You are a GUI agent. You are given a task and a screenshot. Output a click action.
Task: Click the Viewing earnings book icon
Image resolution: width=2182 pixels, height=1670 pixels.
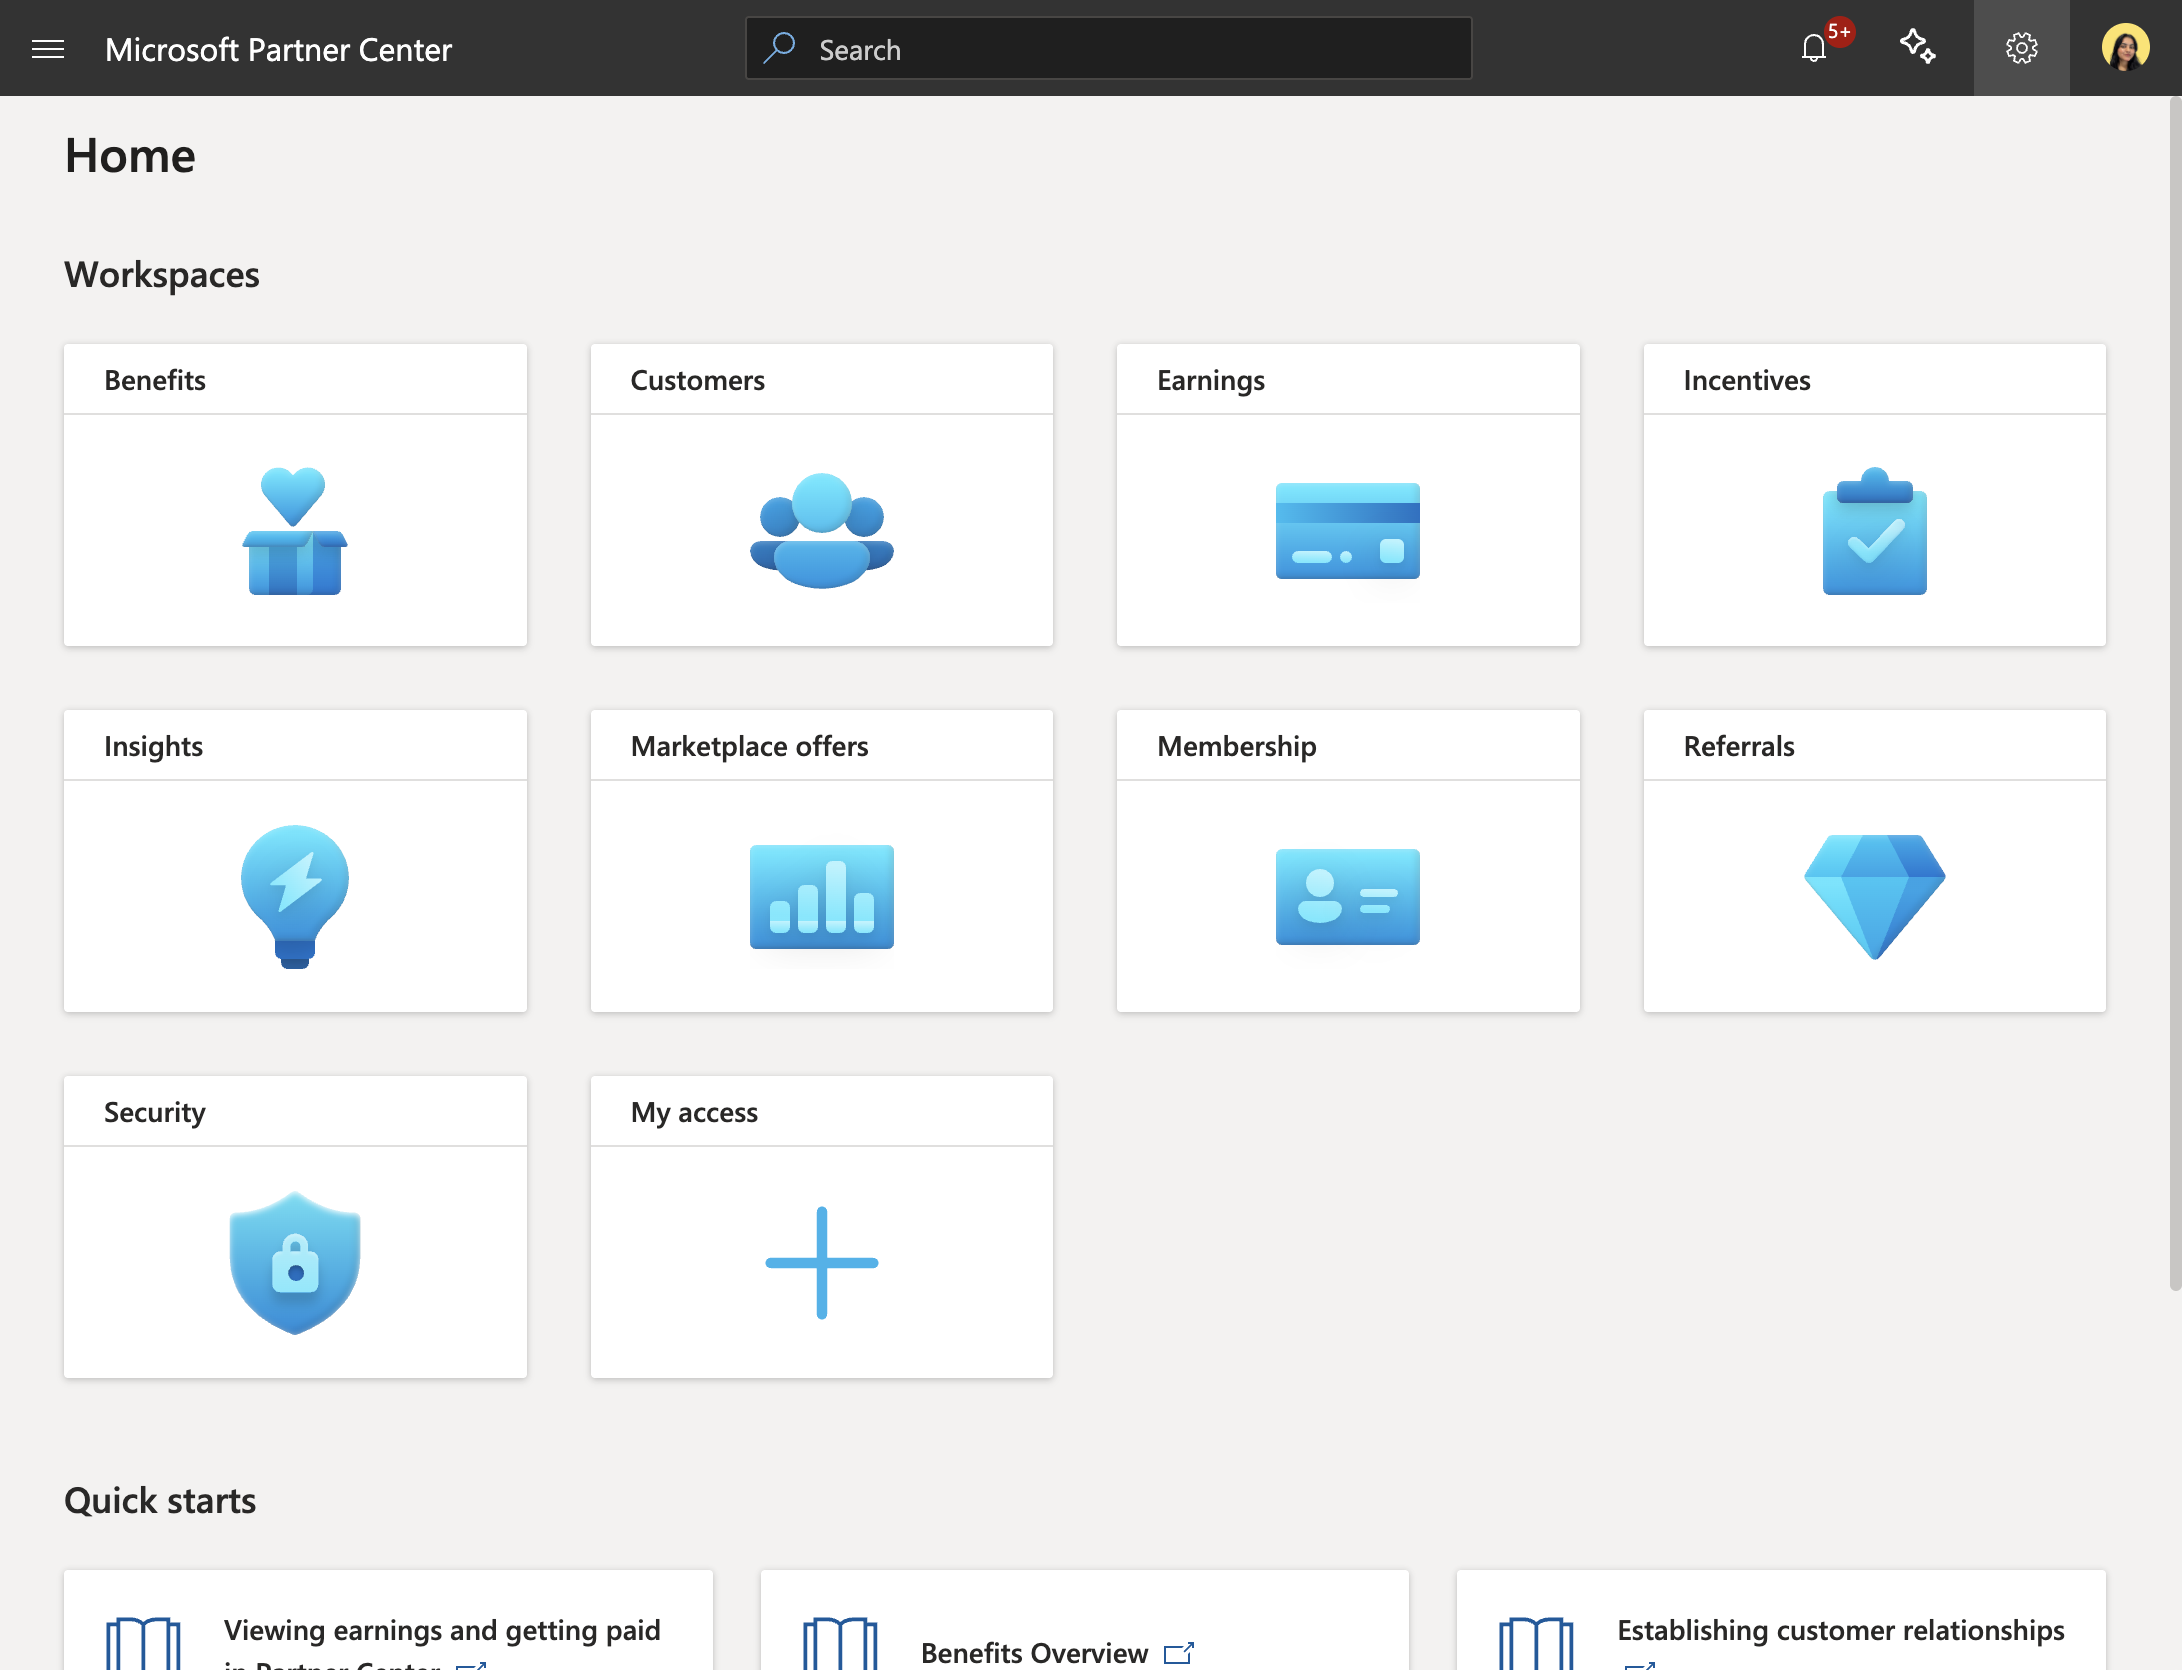pos(143,1645)
